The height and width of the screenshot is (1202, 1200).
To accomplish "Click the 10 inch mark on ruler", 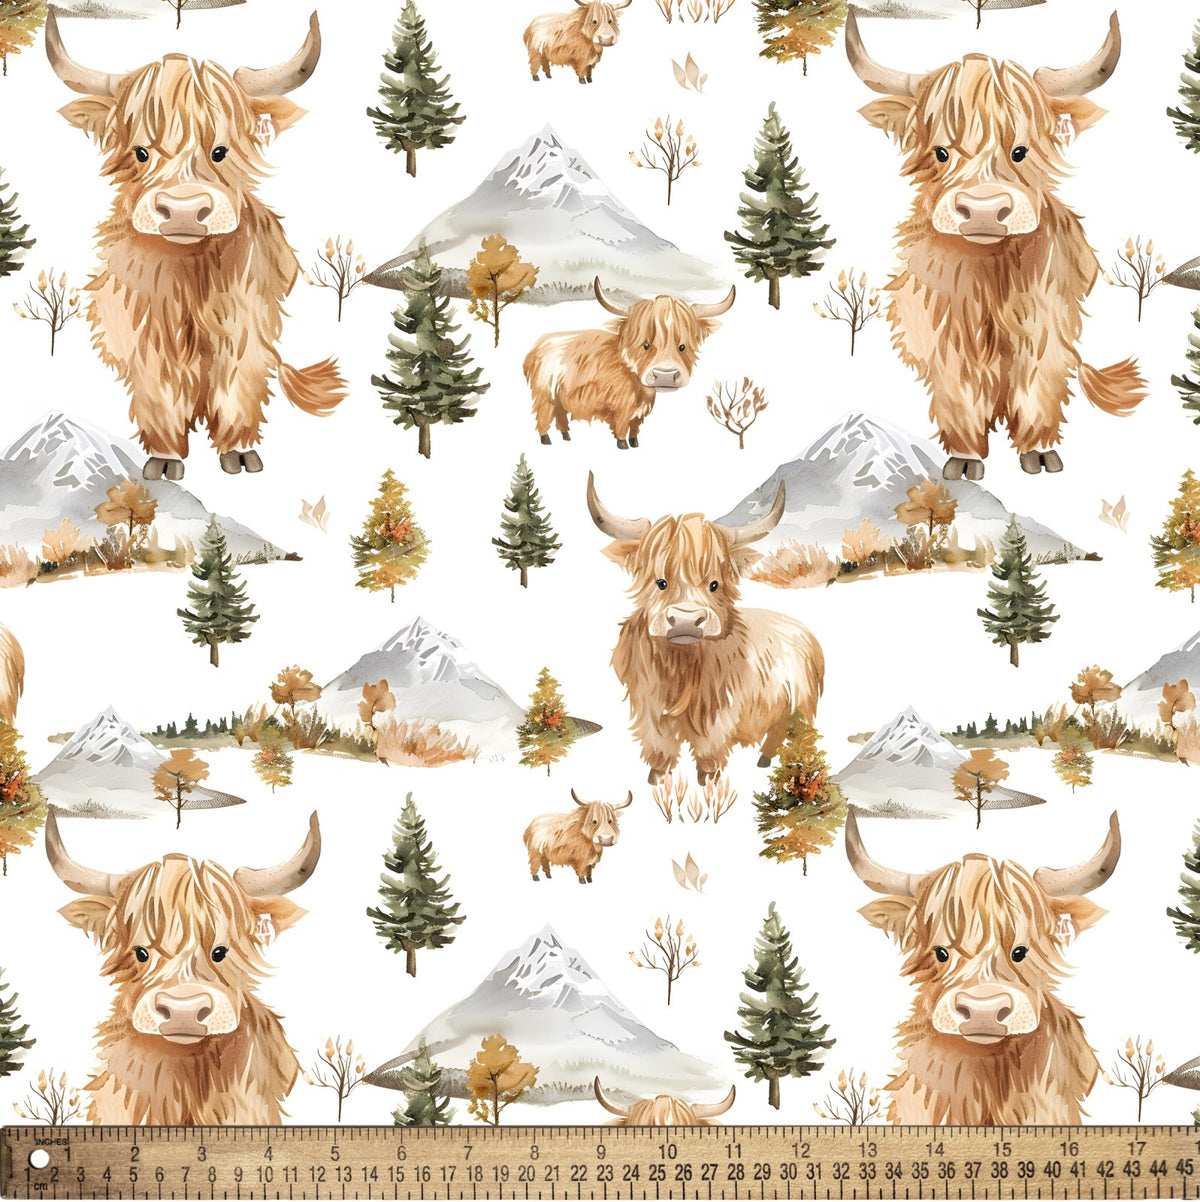I will (667, 1150).
